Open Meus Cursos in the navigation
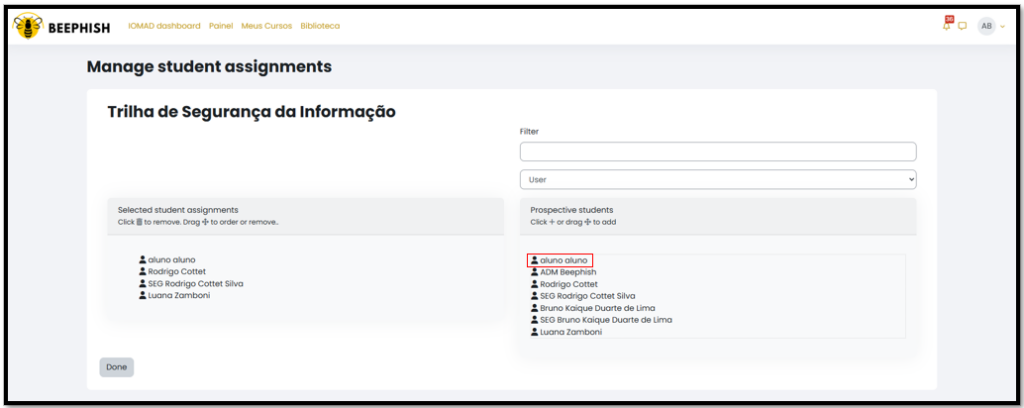The image size is (1024, 408). pos(266,26)
